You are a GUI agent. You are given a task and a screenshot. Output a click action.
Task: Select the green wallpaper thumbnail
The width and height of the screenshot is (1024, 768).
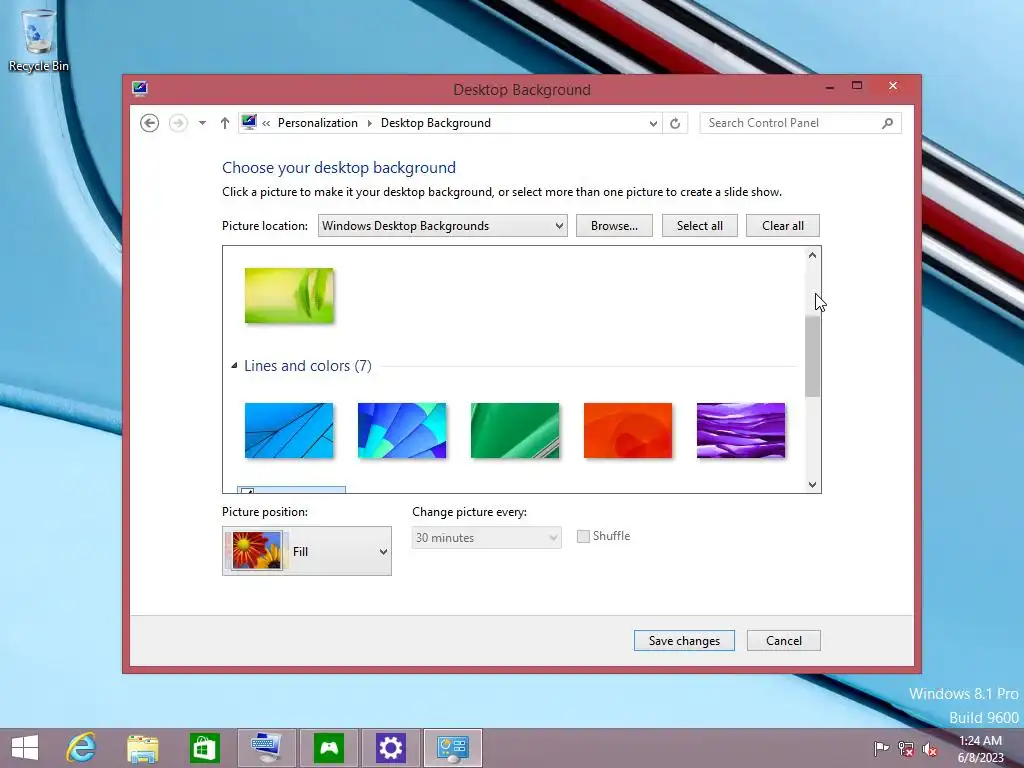[515, 430]
